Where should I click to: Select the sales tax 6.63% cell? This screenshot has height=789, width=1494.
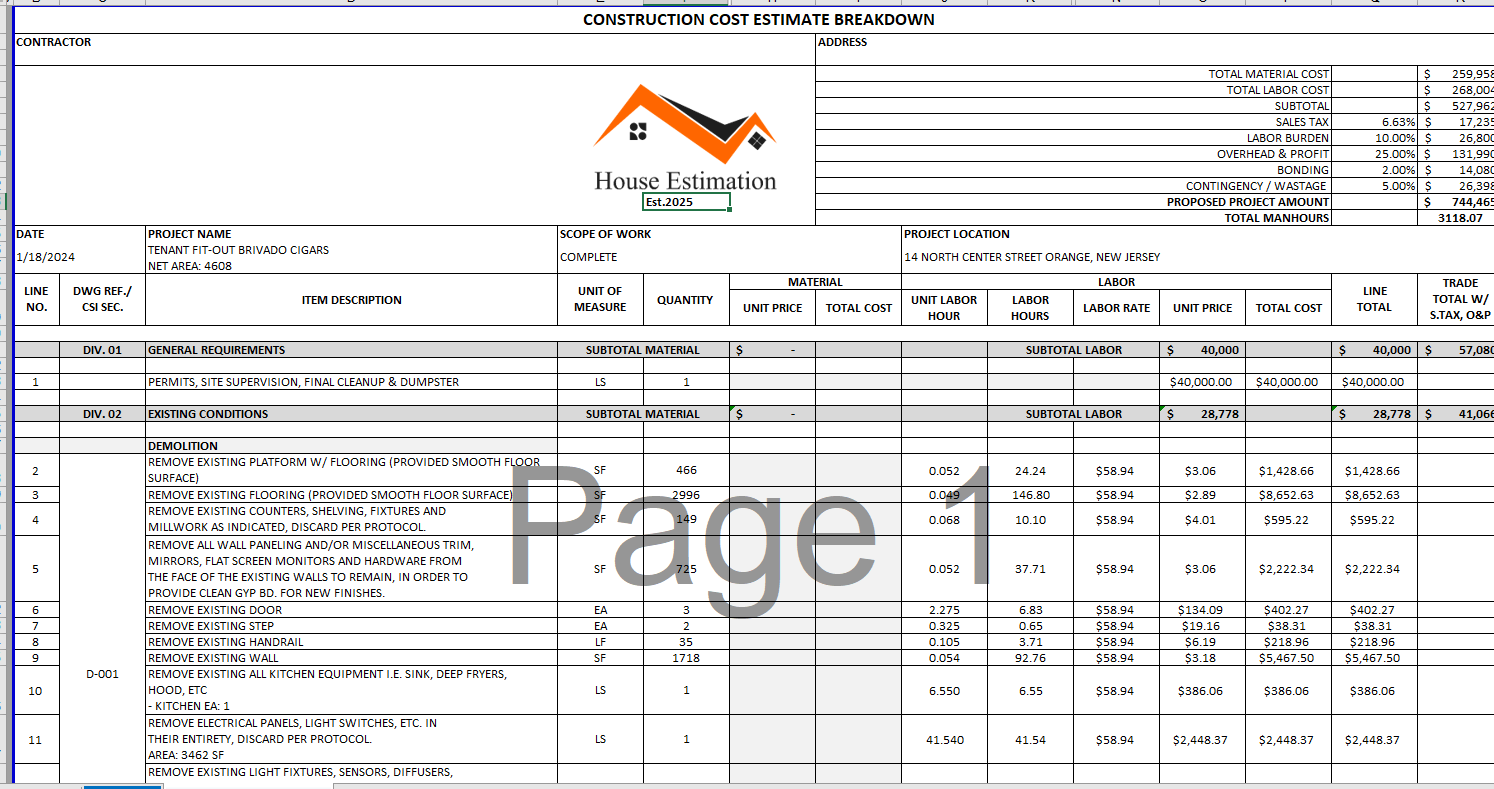point(1376,122)
